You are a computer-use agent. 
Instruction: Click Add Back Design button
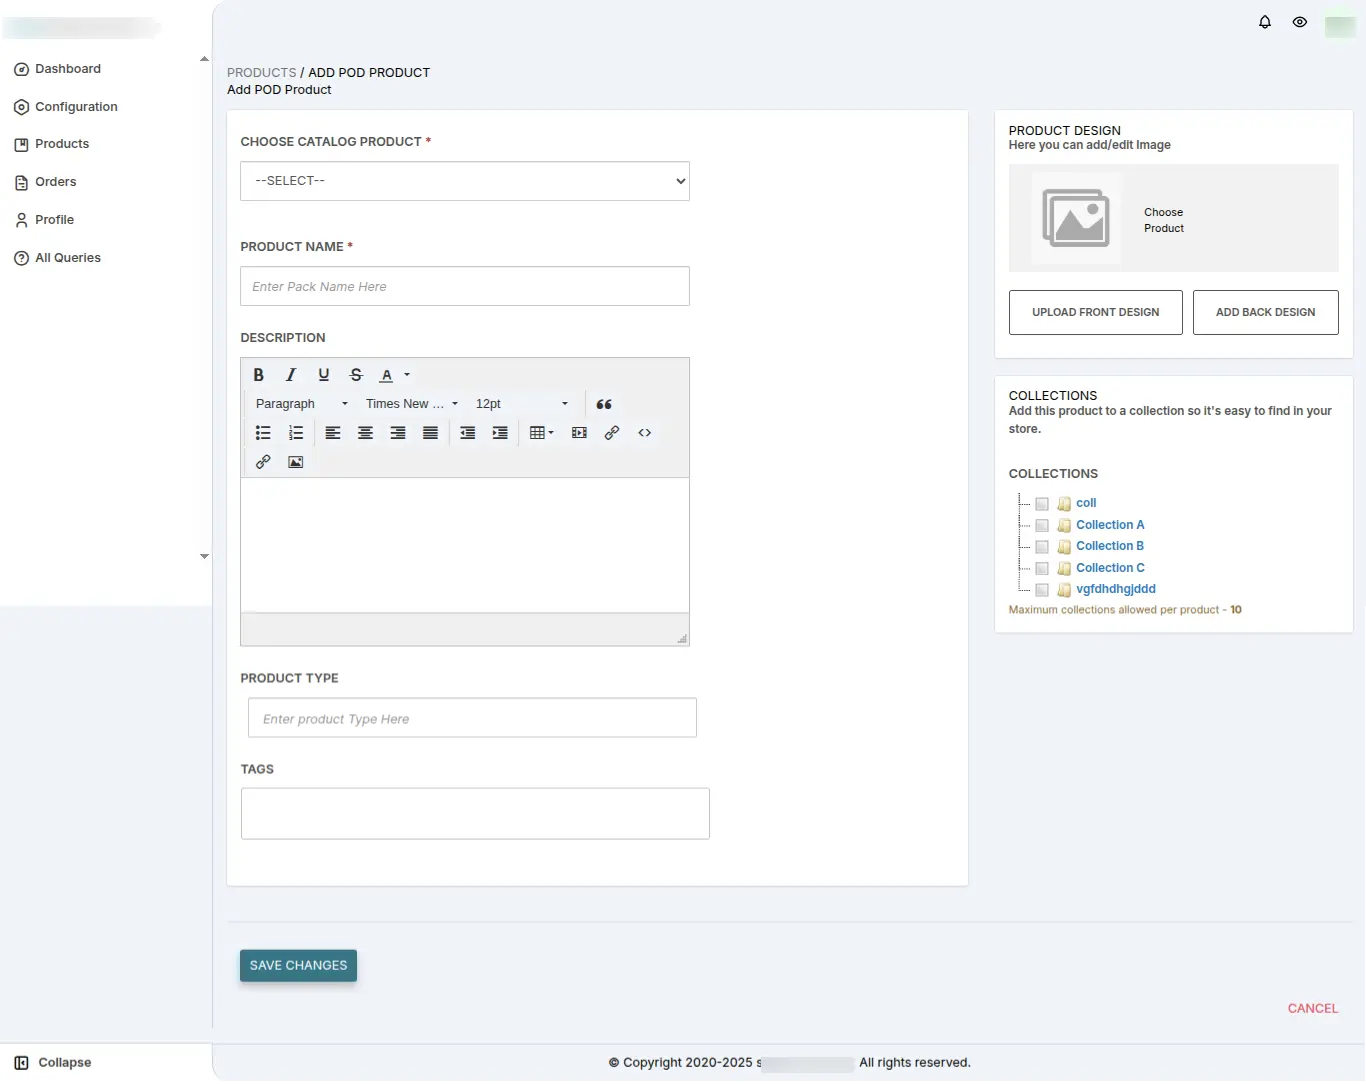click(1265, 313)
